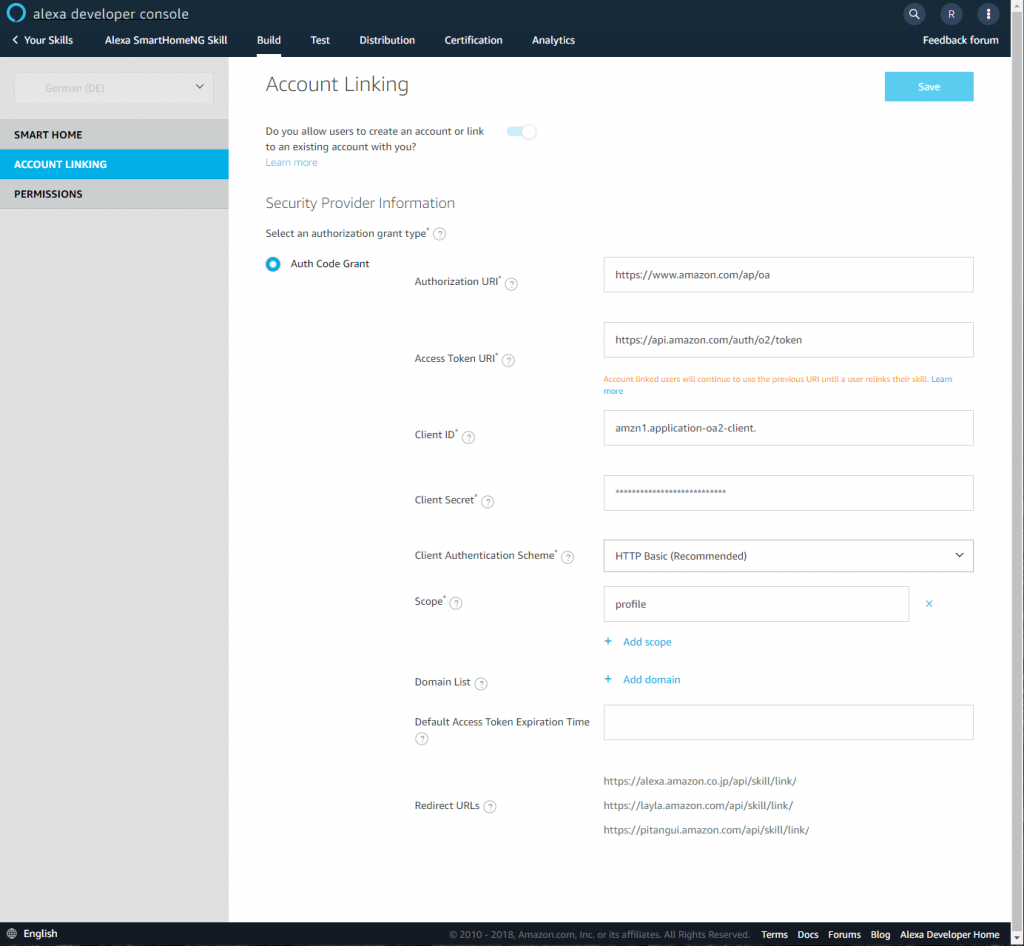
Task: Open the Client Authentication Scheme dropdown
Action: 788,555
